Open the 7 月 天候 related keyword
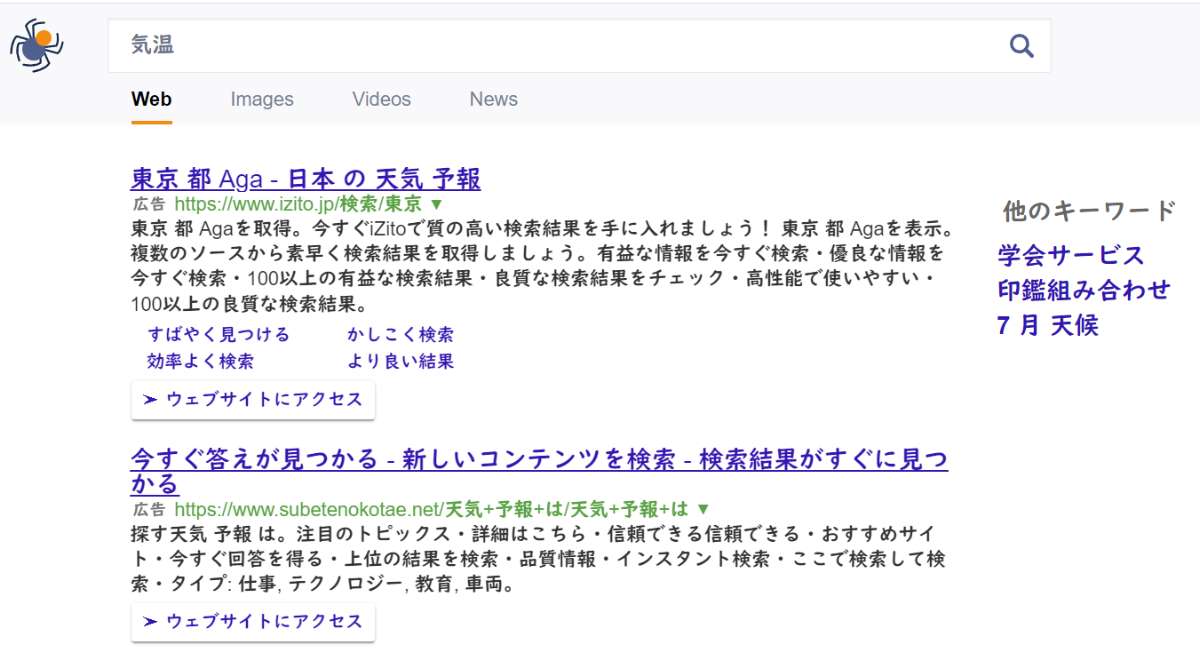The height and width of the screenshot is (653, 1200). point(1047,325)
